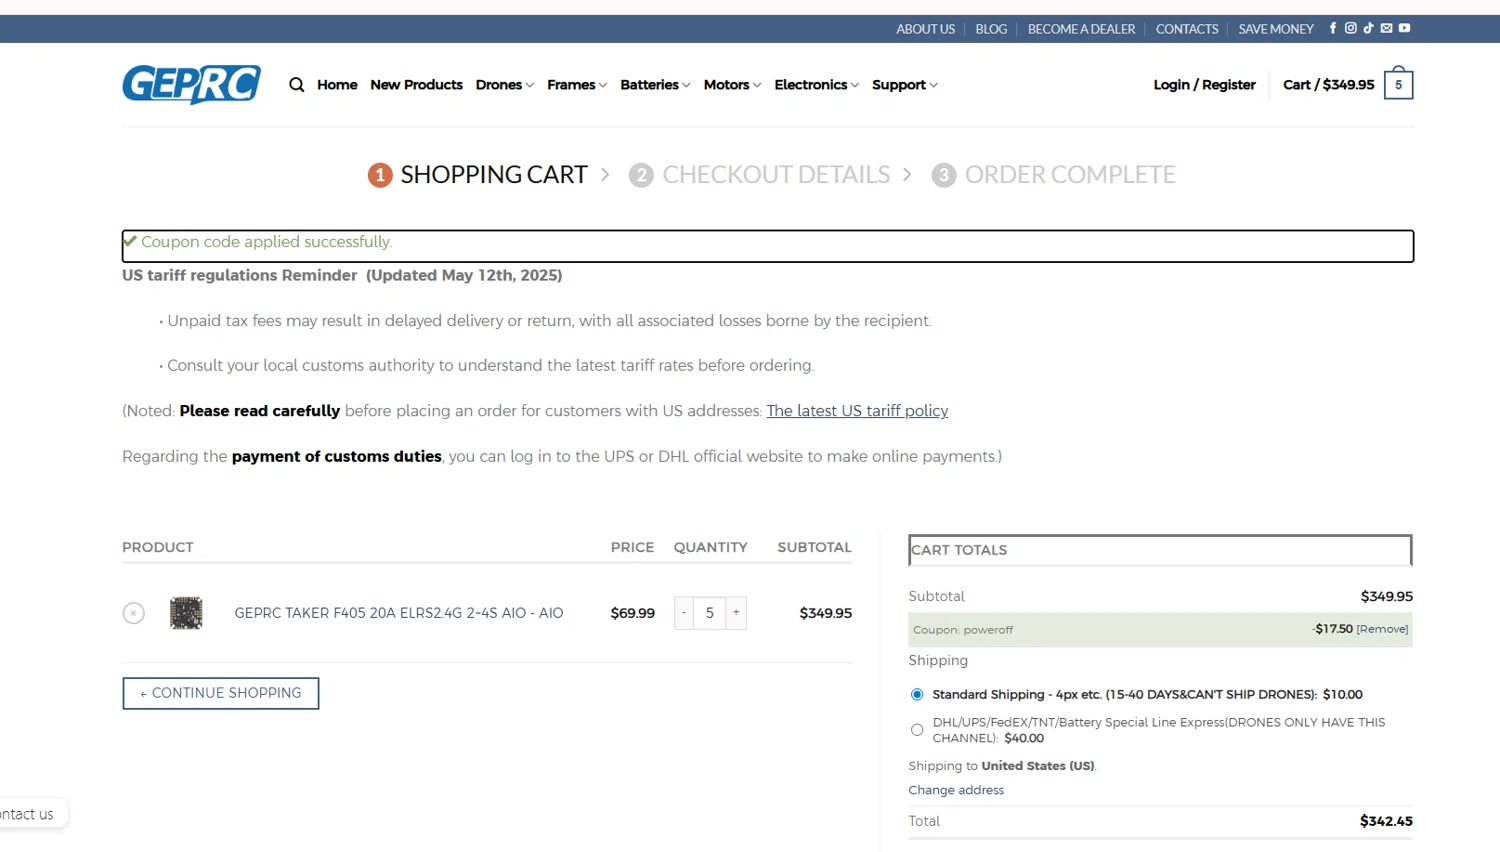Viewport: 1500px width, 852px height.
Task: Select 'Coupon code applied successfully.' message
Action: click(266, 242)
